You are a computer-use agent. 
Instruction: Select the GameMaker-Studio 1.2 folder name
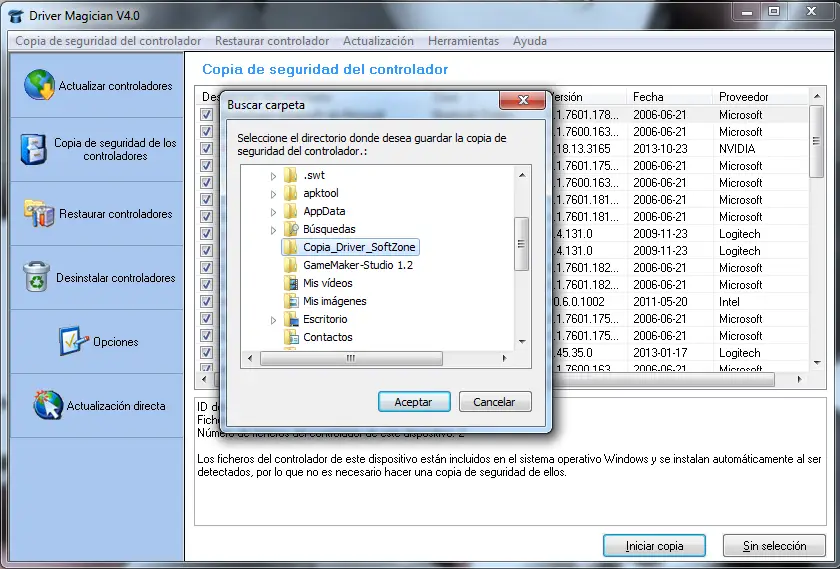[x=358, y=265]
